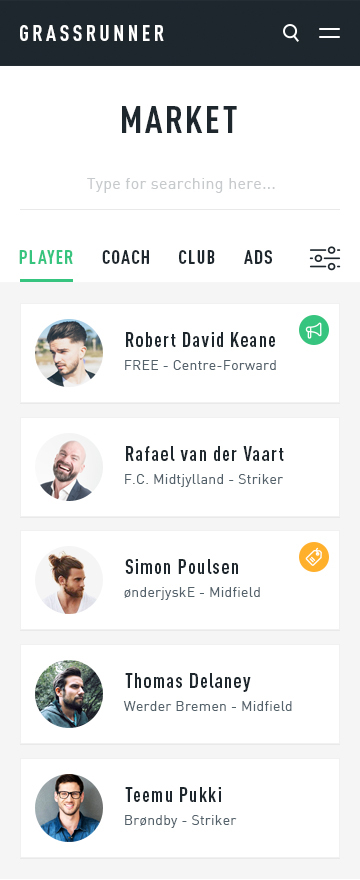Switch to the COACH tab
Screen dimensions: 360x880
(x=126, y=258)
